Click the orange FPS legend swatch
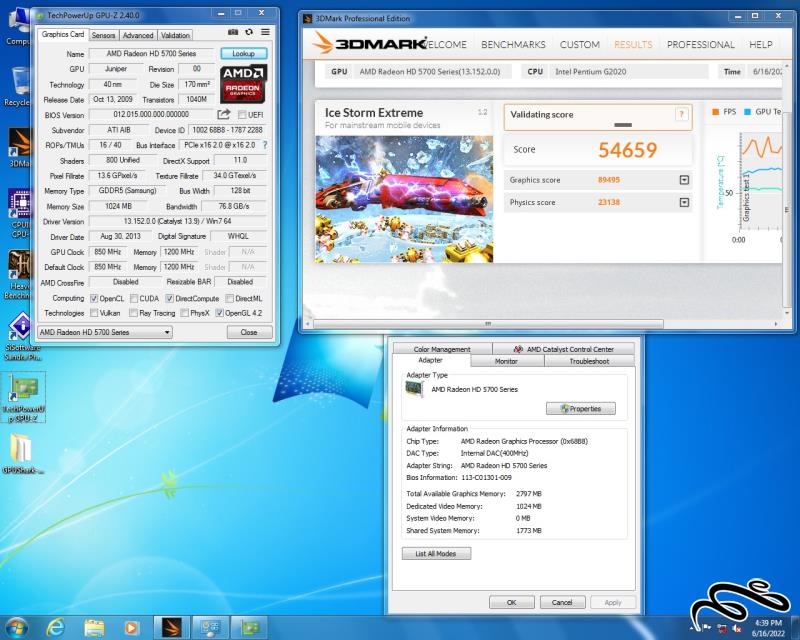The height and width of the screenshot is (640, 800). [x=715, y=111]
